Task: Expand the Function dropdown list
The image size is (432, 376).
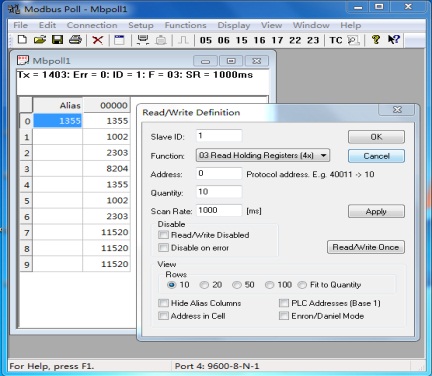Action: pos(323,155)
